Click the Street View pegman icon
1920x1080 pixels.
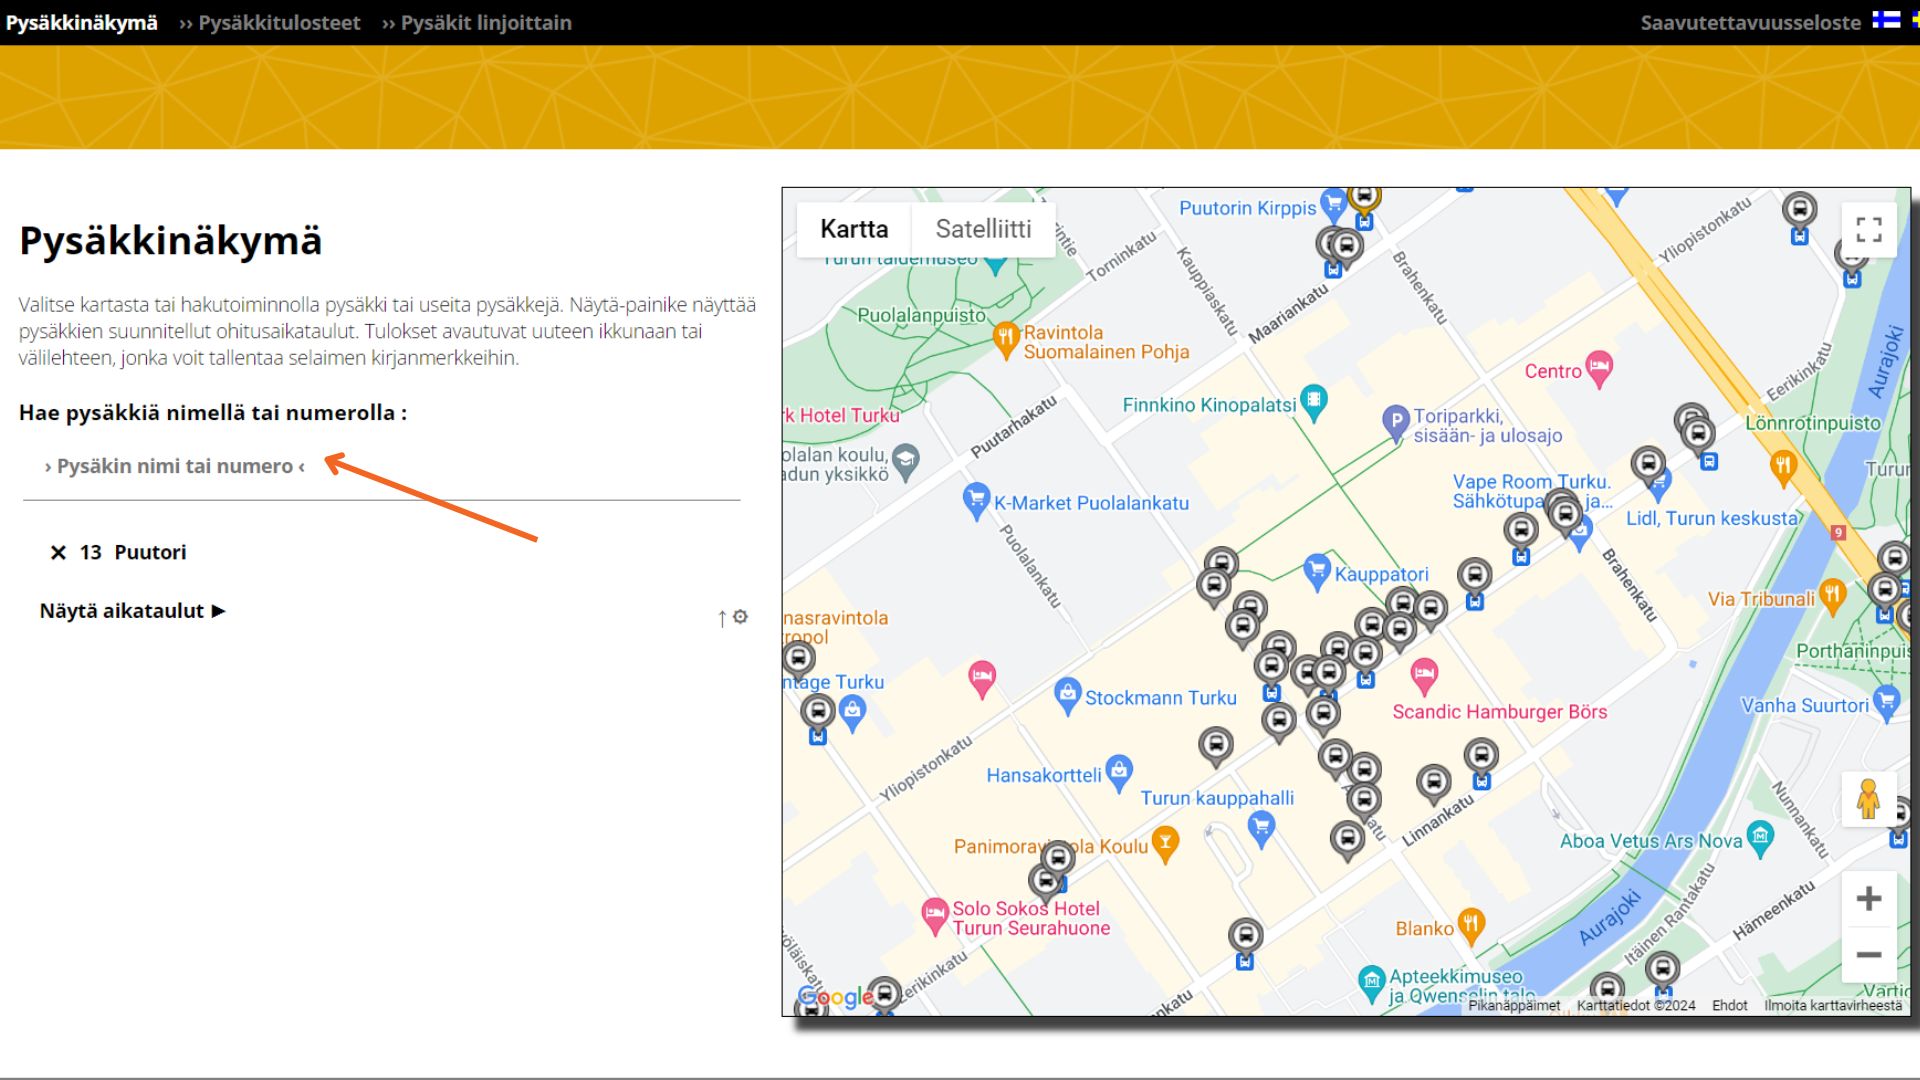[1868, 800]
